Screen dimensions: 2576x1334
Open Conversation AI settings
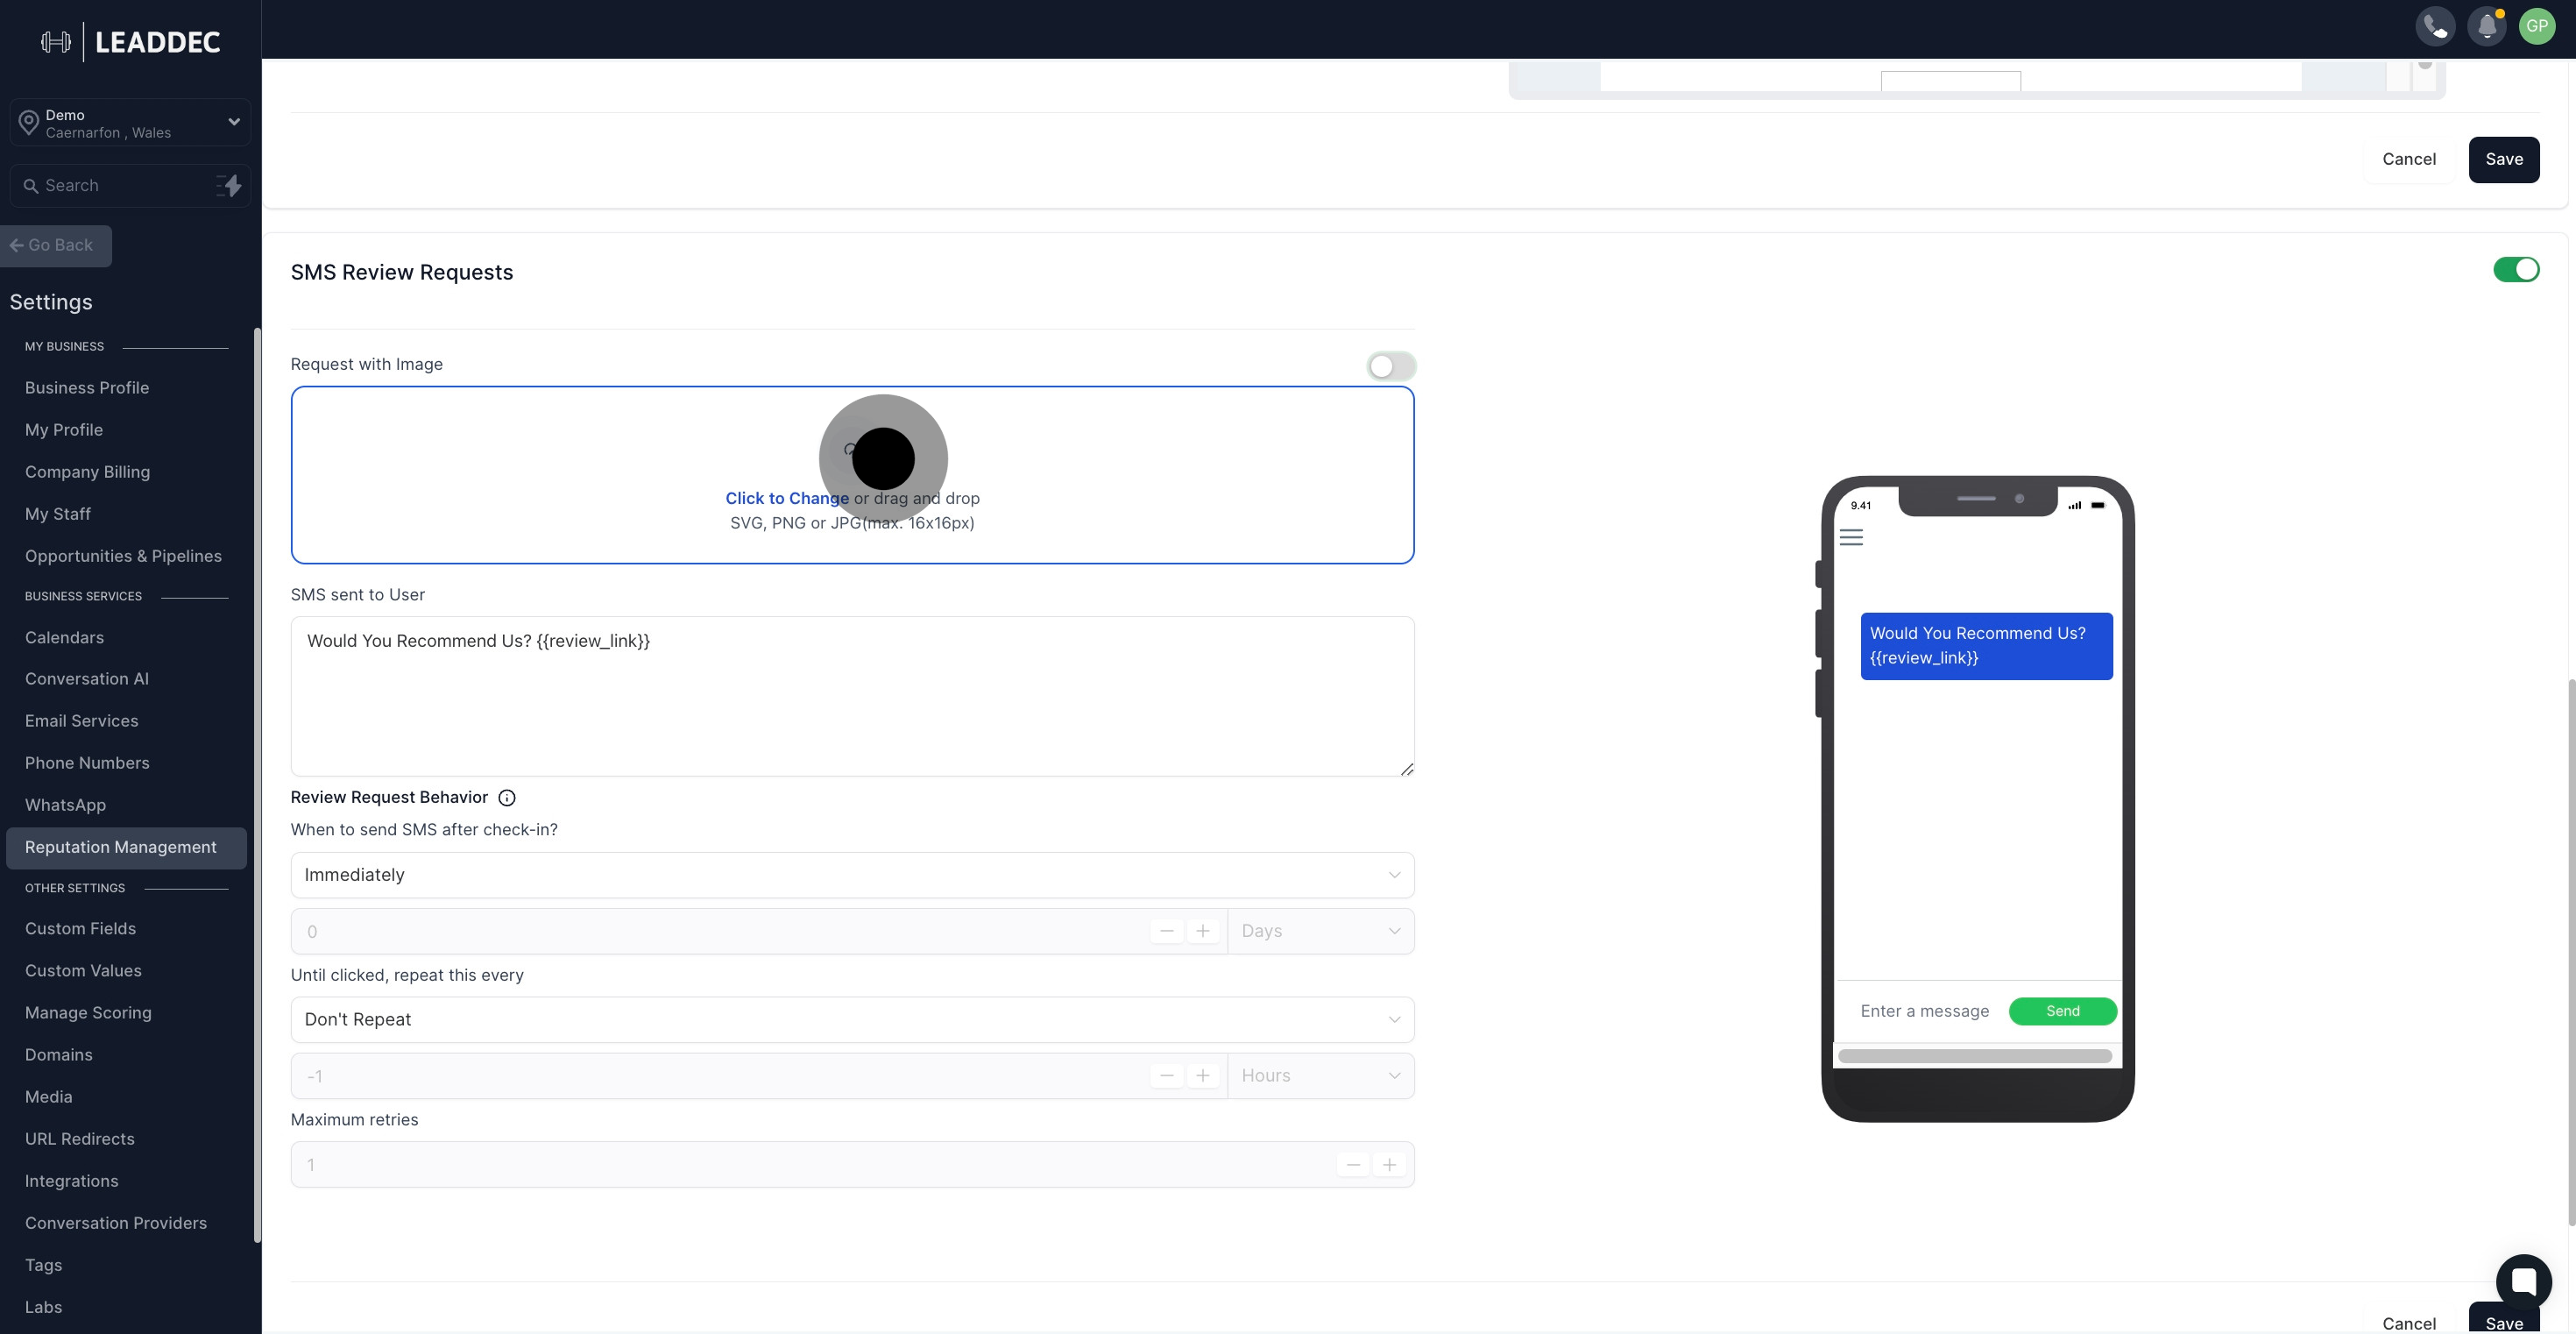87,679
